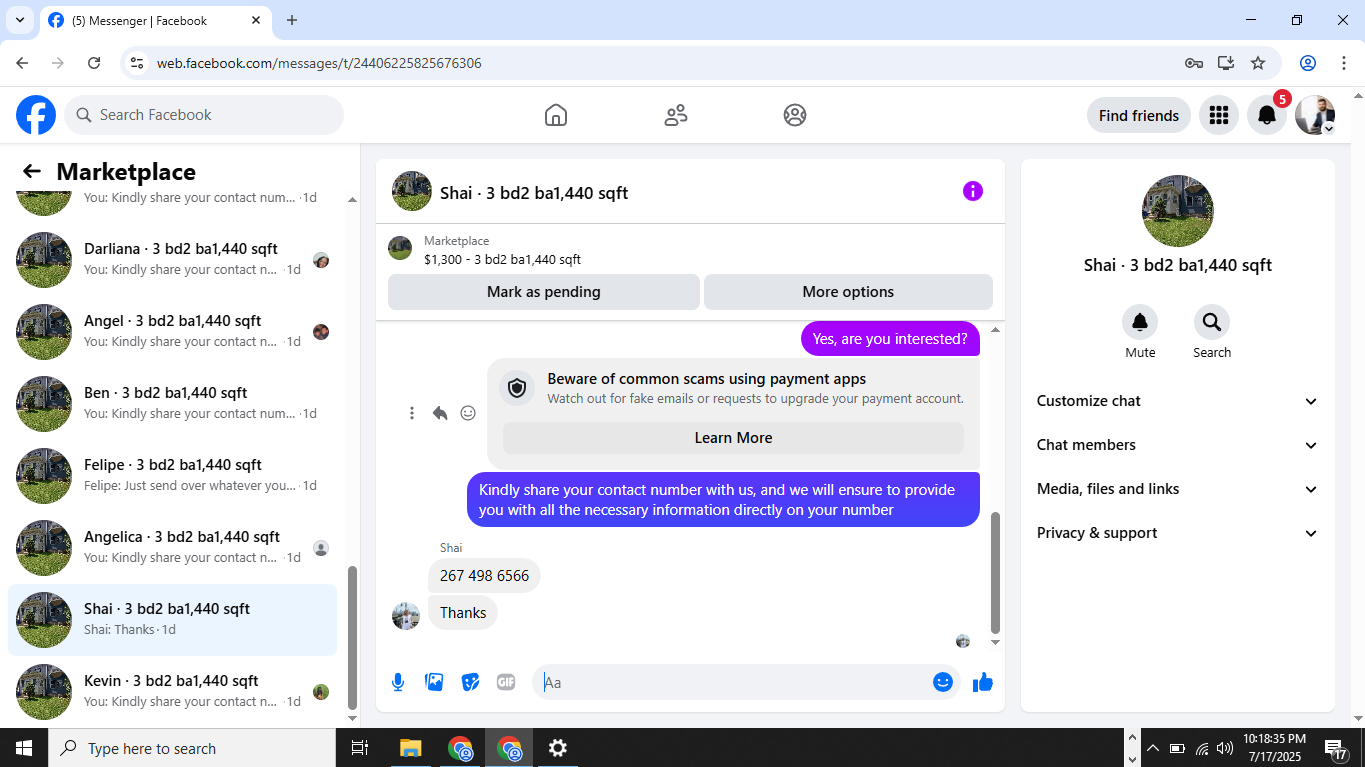
Task: Click Shai's large listing picture in info panel
Action: coord(1178,211)
